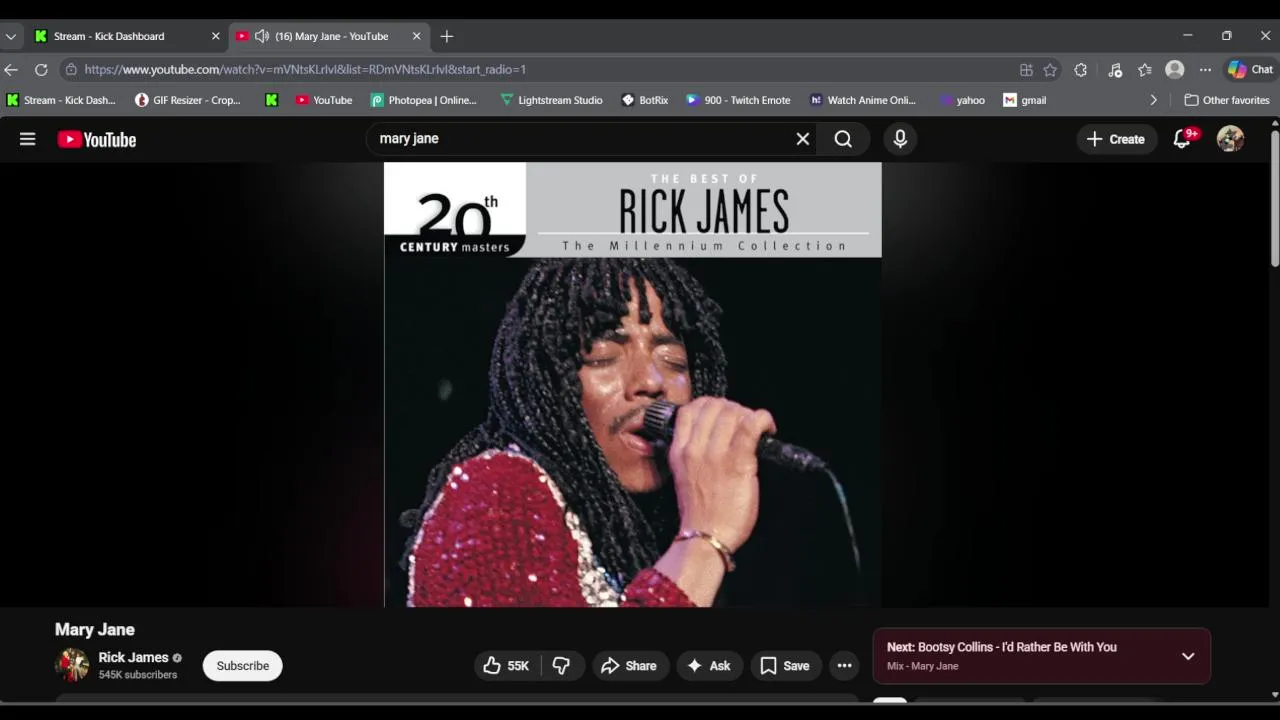Image resolution: width=1280 pixels, height=720 pixels.
Task: Open the Create menu
Action: [x=1116, y=139]
